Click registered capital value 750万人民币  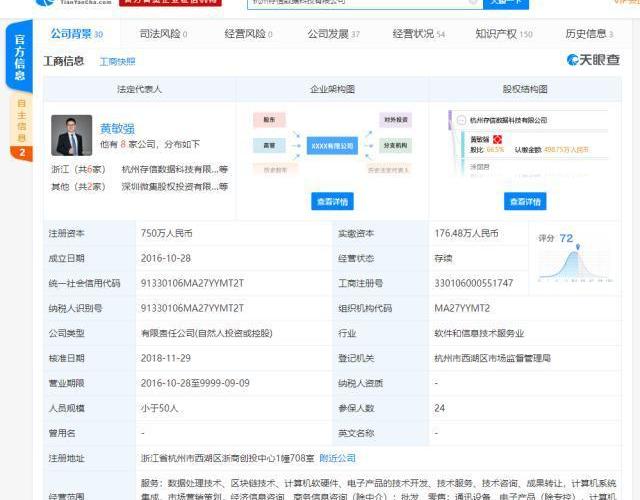click(x=167, y=233)
